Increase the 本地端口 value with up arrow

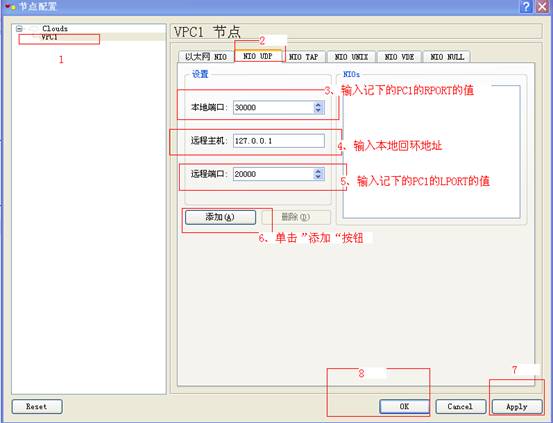[x=318, y=104]
